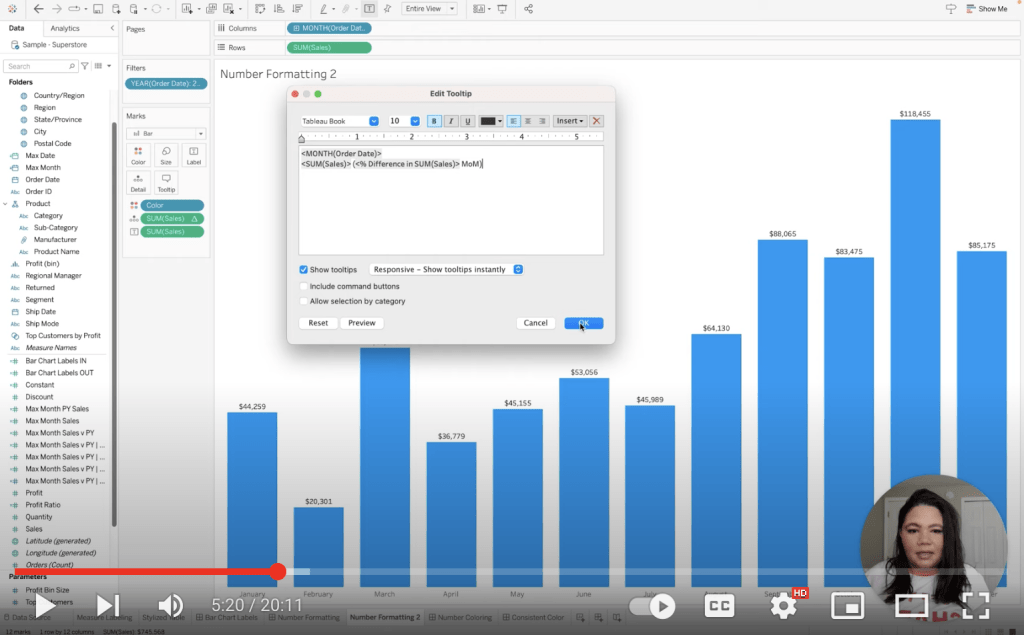This screenshot has width=1024, height=635.
Task: Click the OK button in Edit Tooltip
Action: pyautogui.click(x=584, y=323)
